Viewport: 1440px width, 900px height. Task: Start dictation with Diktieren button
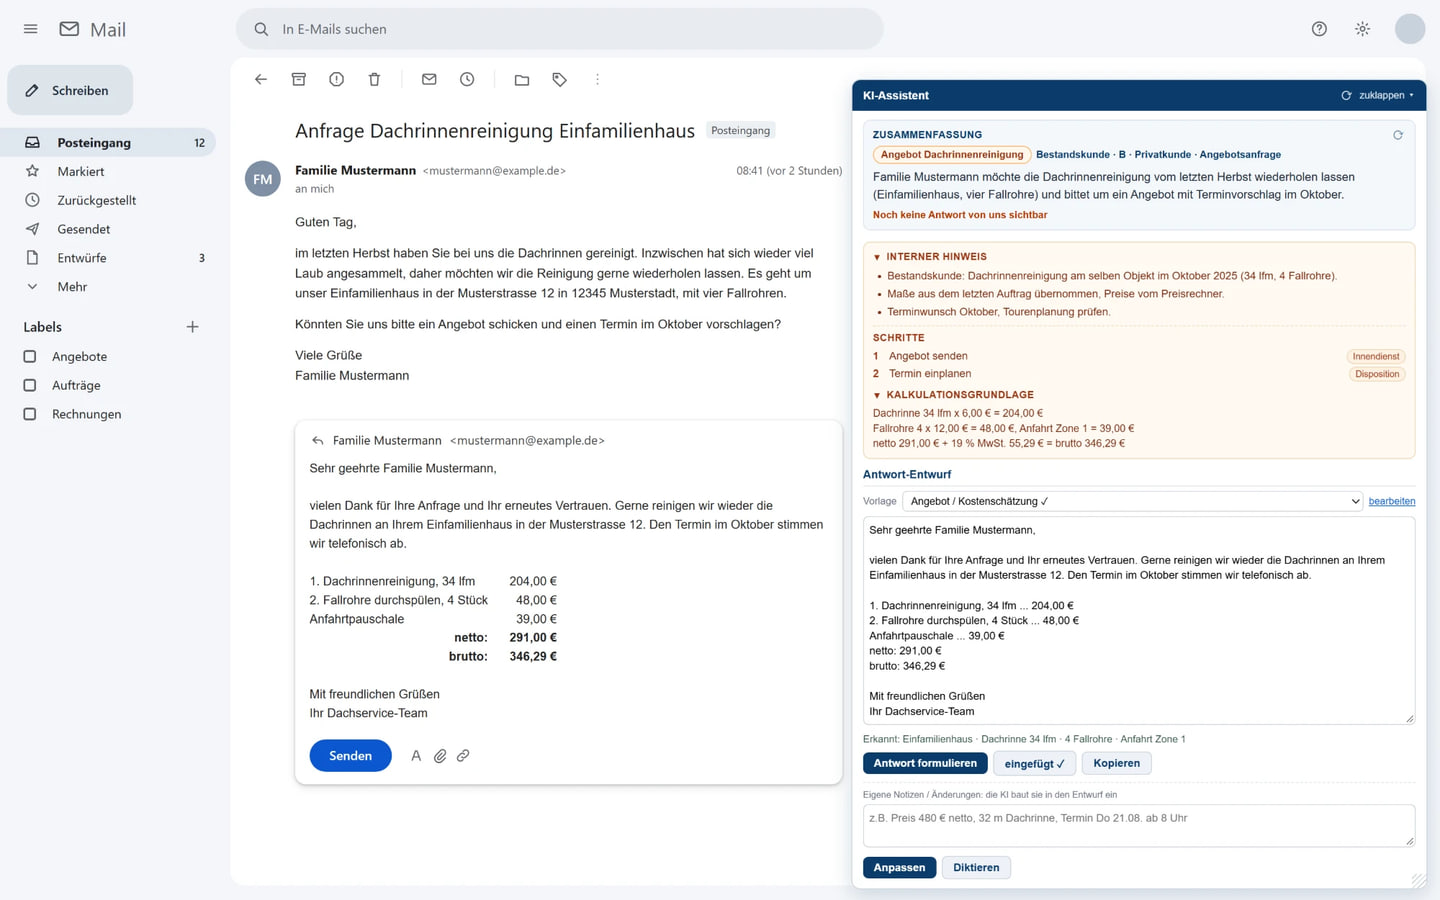coord(976,867)
